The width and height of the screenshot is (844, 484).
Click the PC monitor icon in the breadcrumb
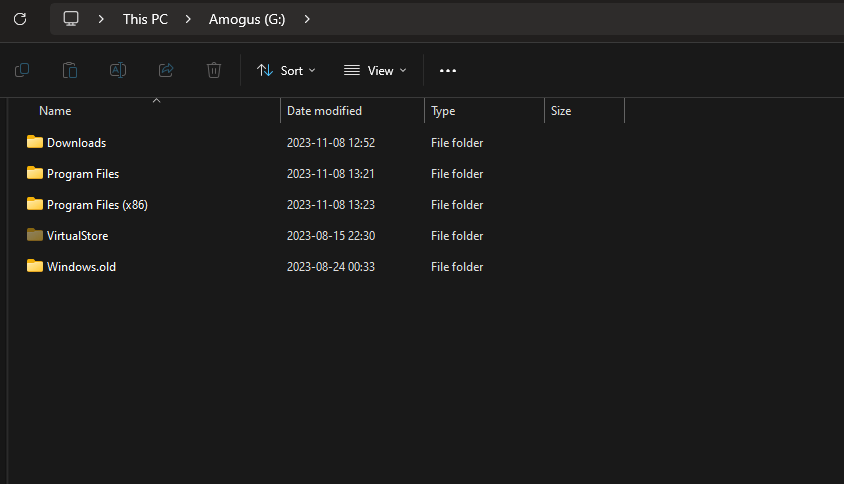click(71, 19)
